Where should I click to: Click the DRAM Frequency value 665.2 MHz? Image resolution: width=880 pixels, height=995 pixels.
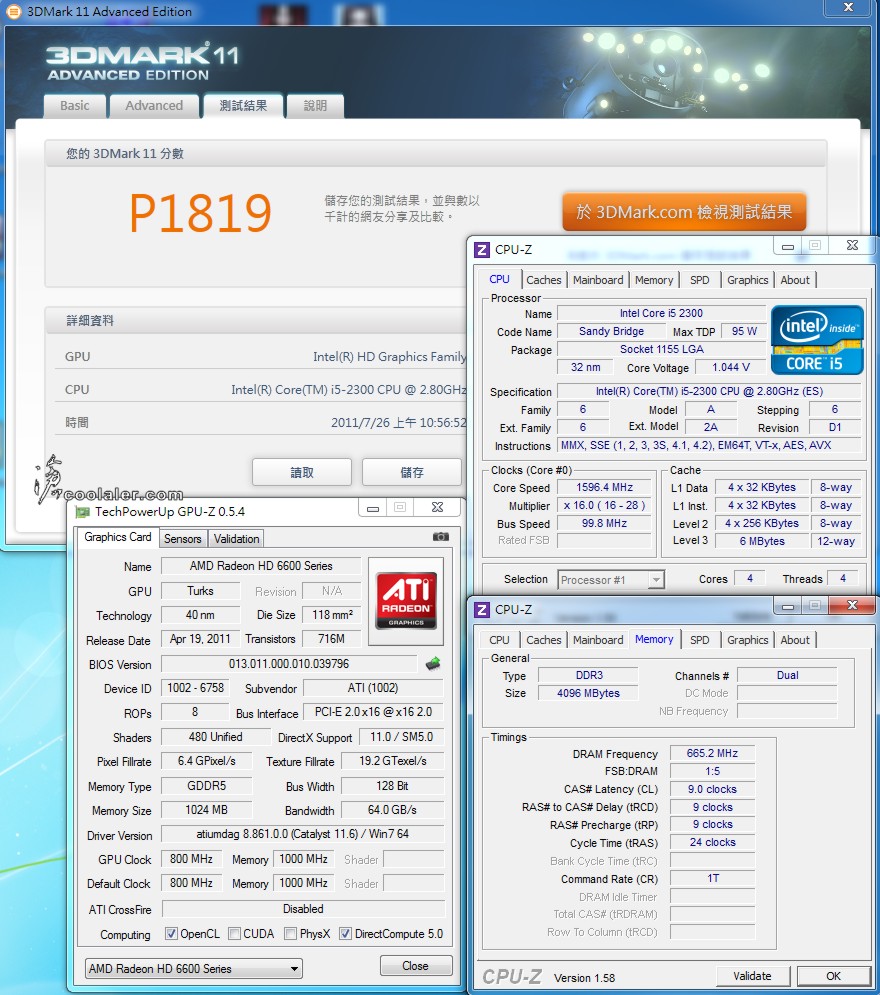(713, 753)
